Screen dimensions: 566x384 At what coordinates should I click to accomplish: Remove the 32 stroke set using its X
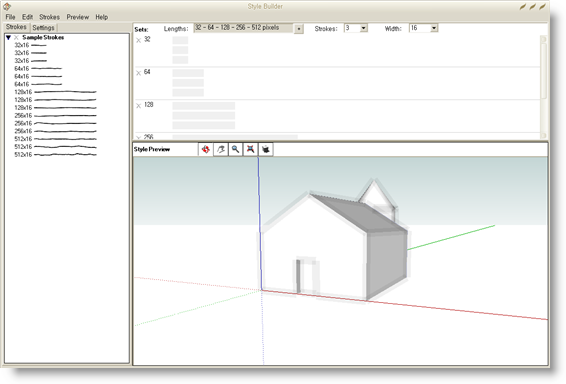tap(139, 40)
